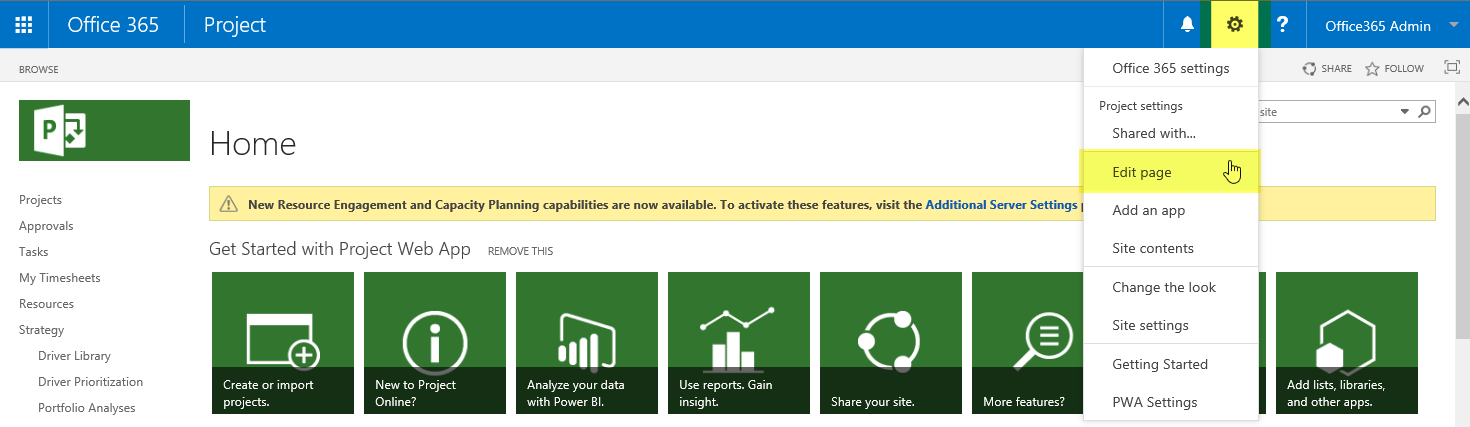Click into the search this site box
Viewport: 1470px width, 427px height.
[x=1325, y=112]
